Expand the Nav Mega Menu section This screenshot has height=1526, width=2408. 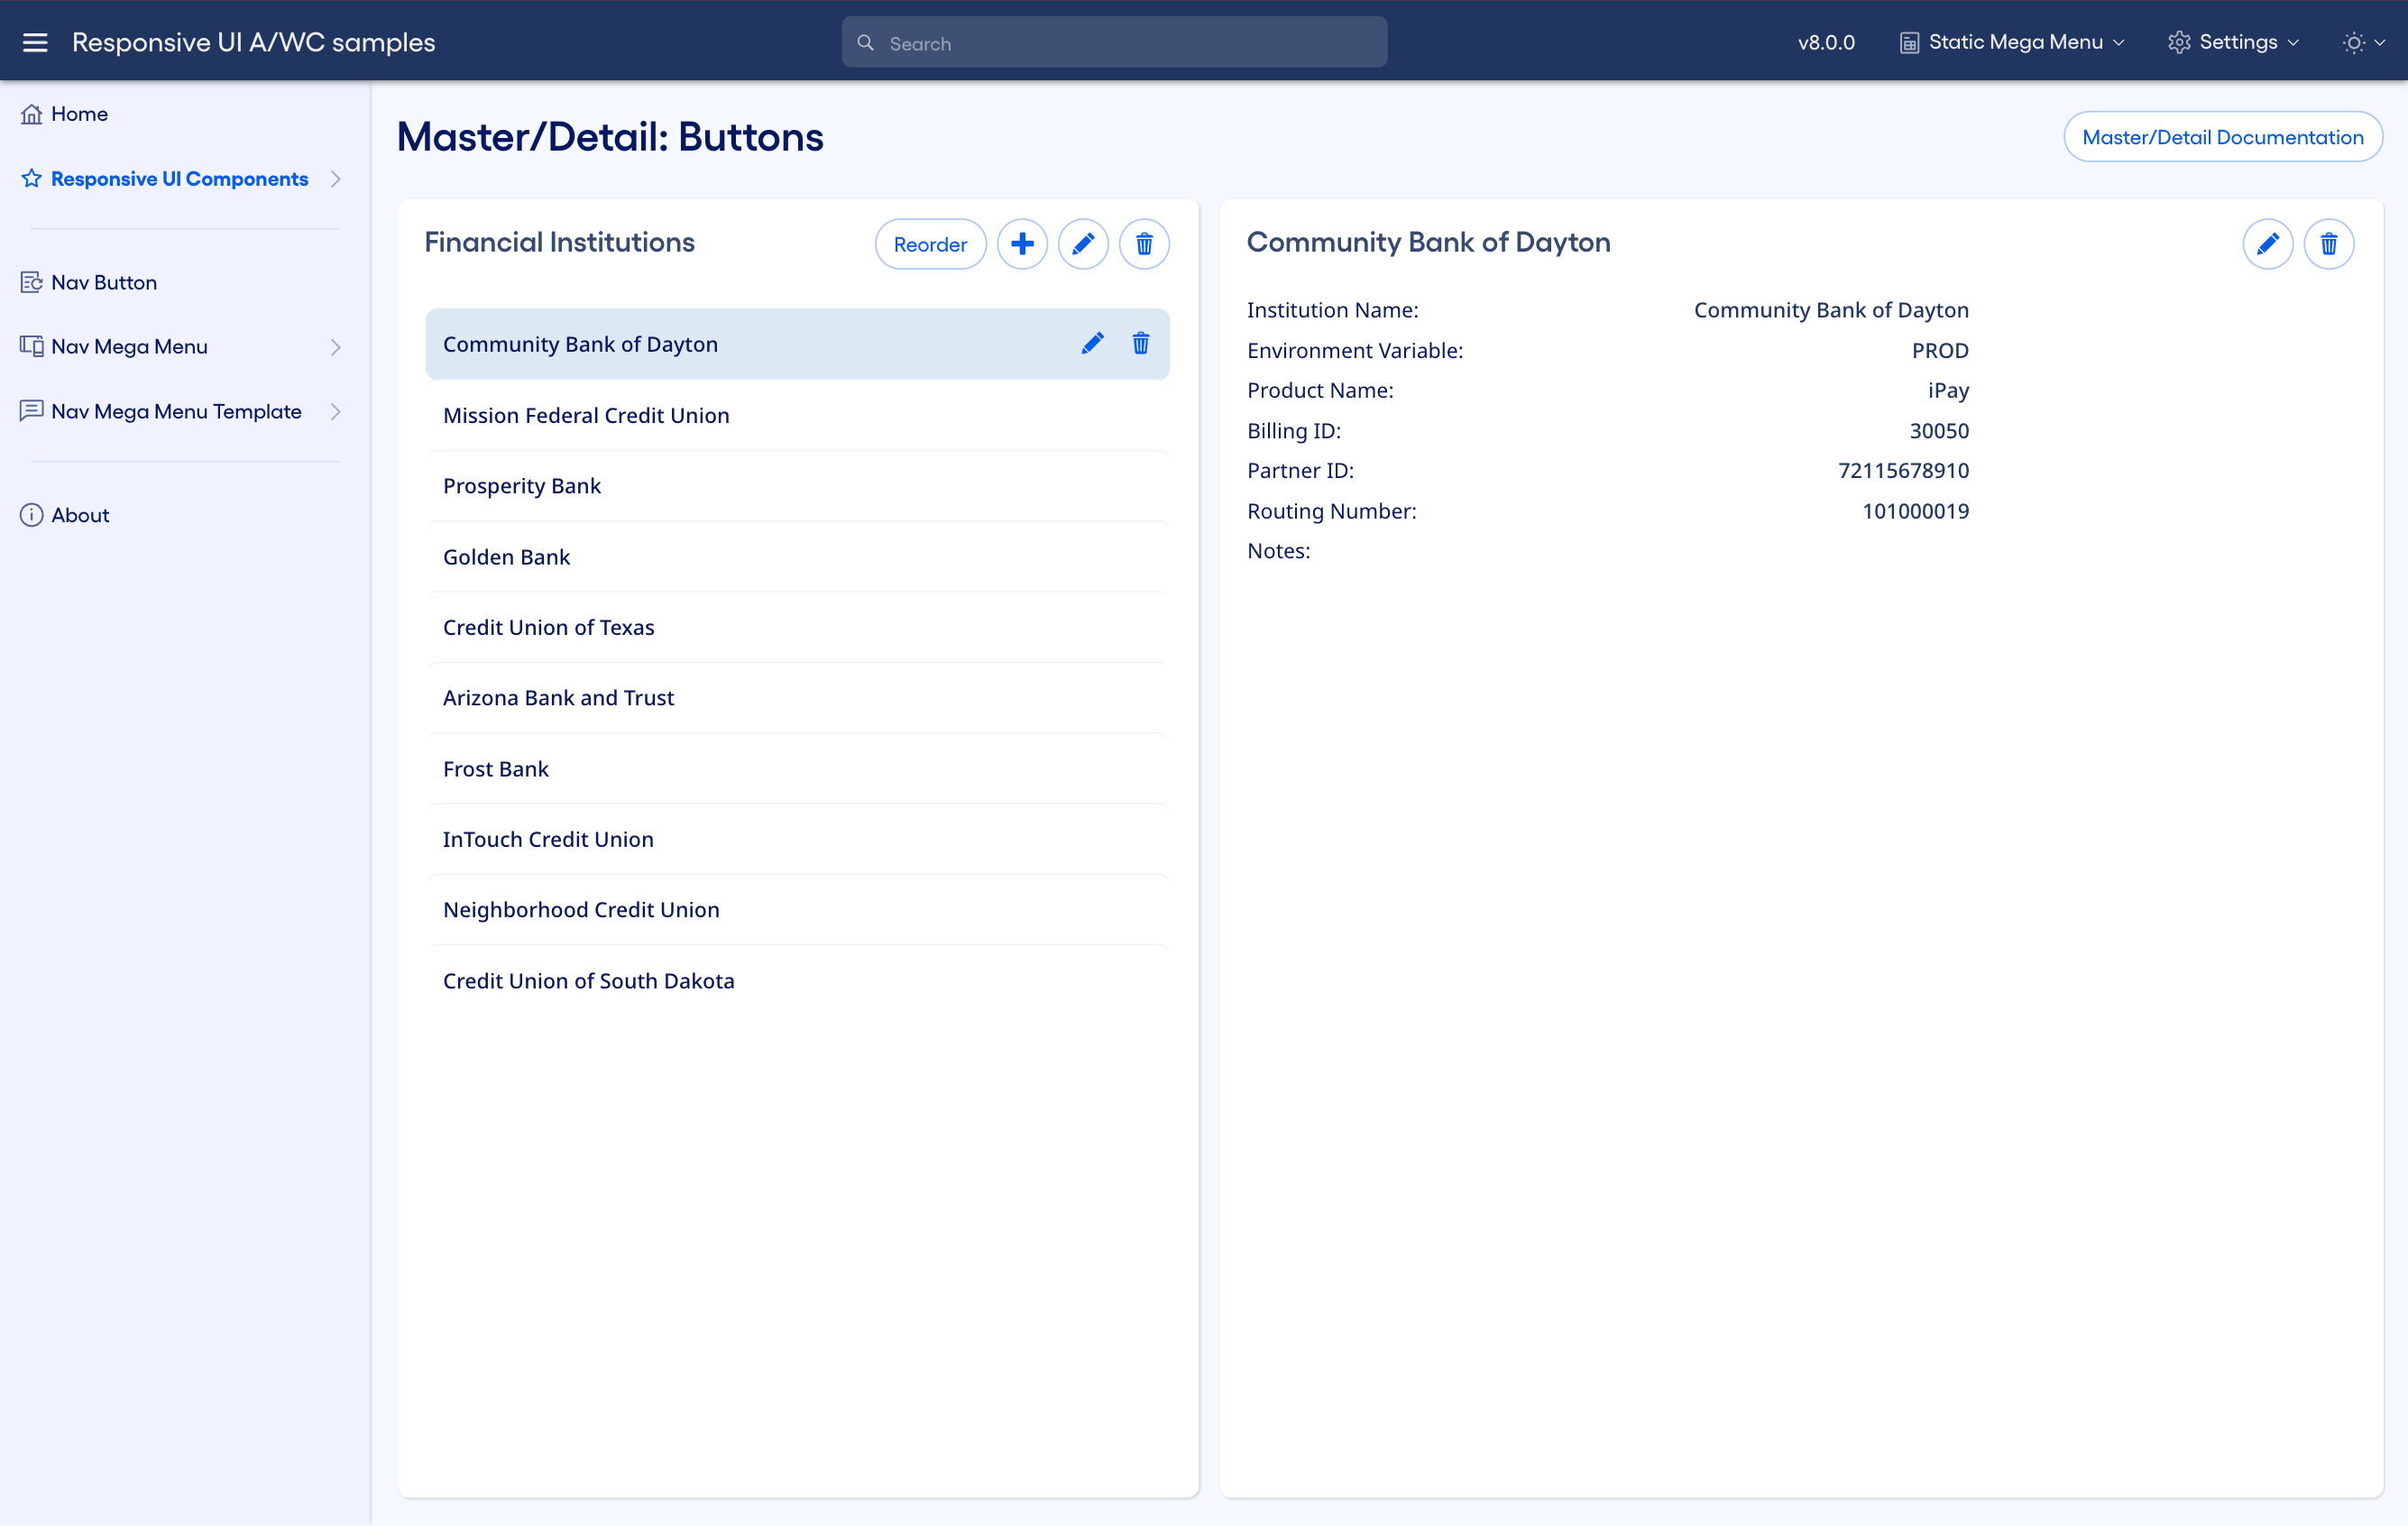[x=336, y=346]
